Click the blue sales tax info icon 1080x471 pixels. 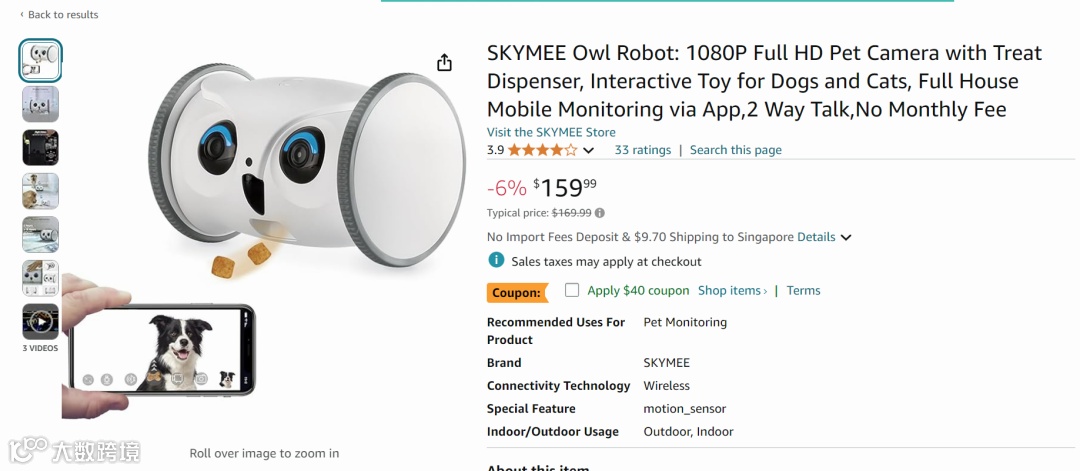click(496, 261)
